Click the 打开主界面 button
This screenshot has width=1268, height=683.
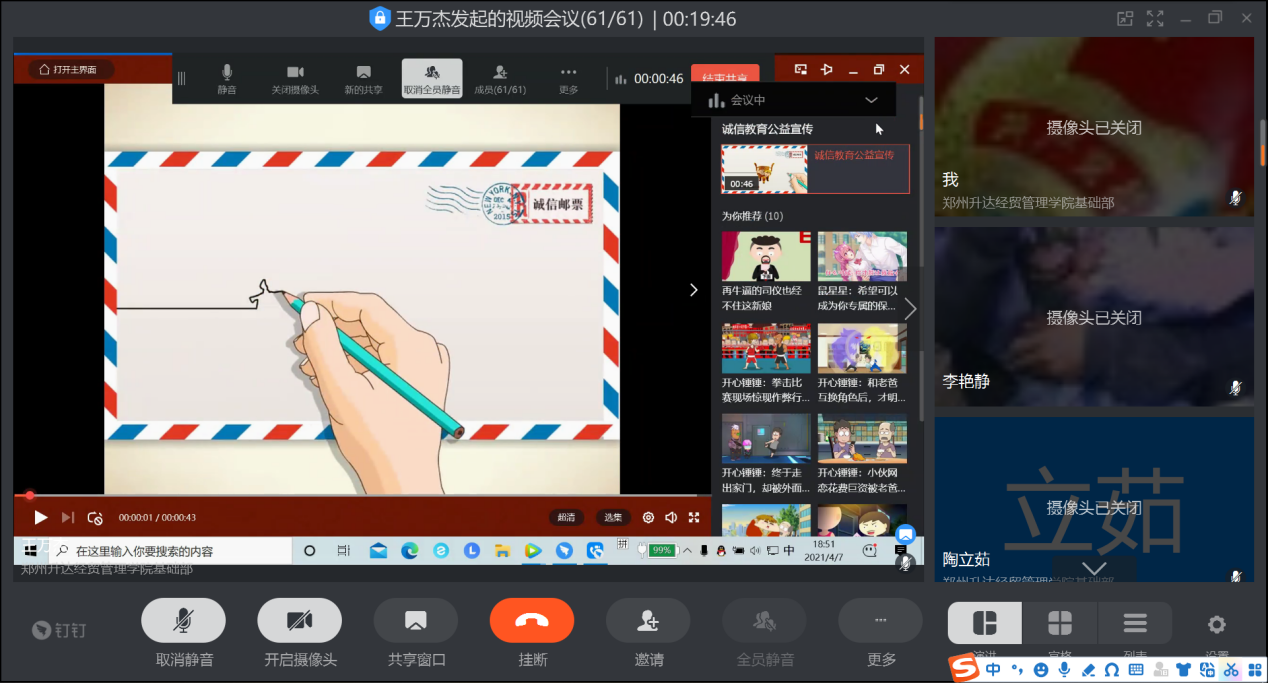[69, 70]
